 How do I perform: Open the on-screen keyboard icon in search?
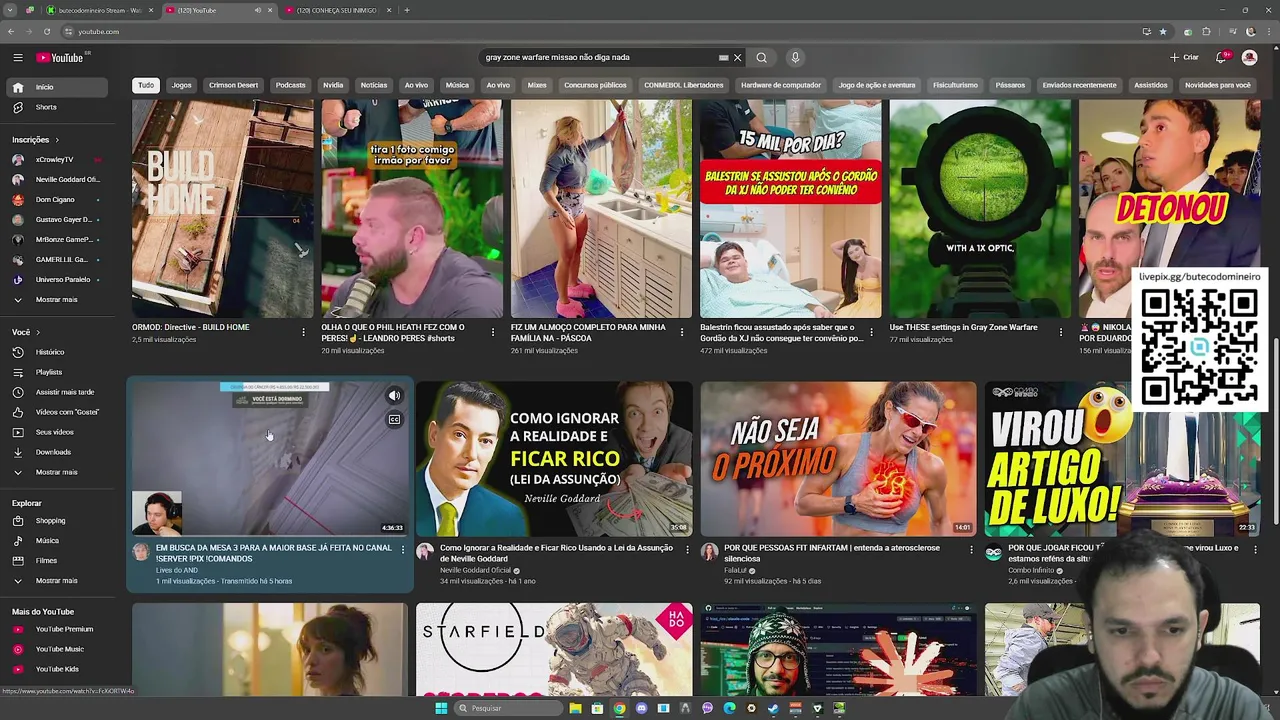point(723,57)
